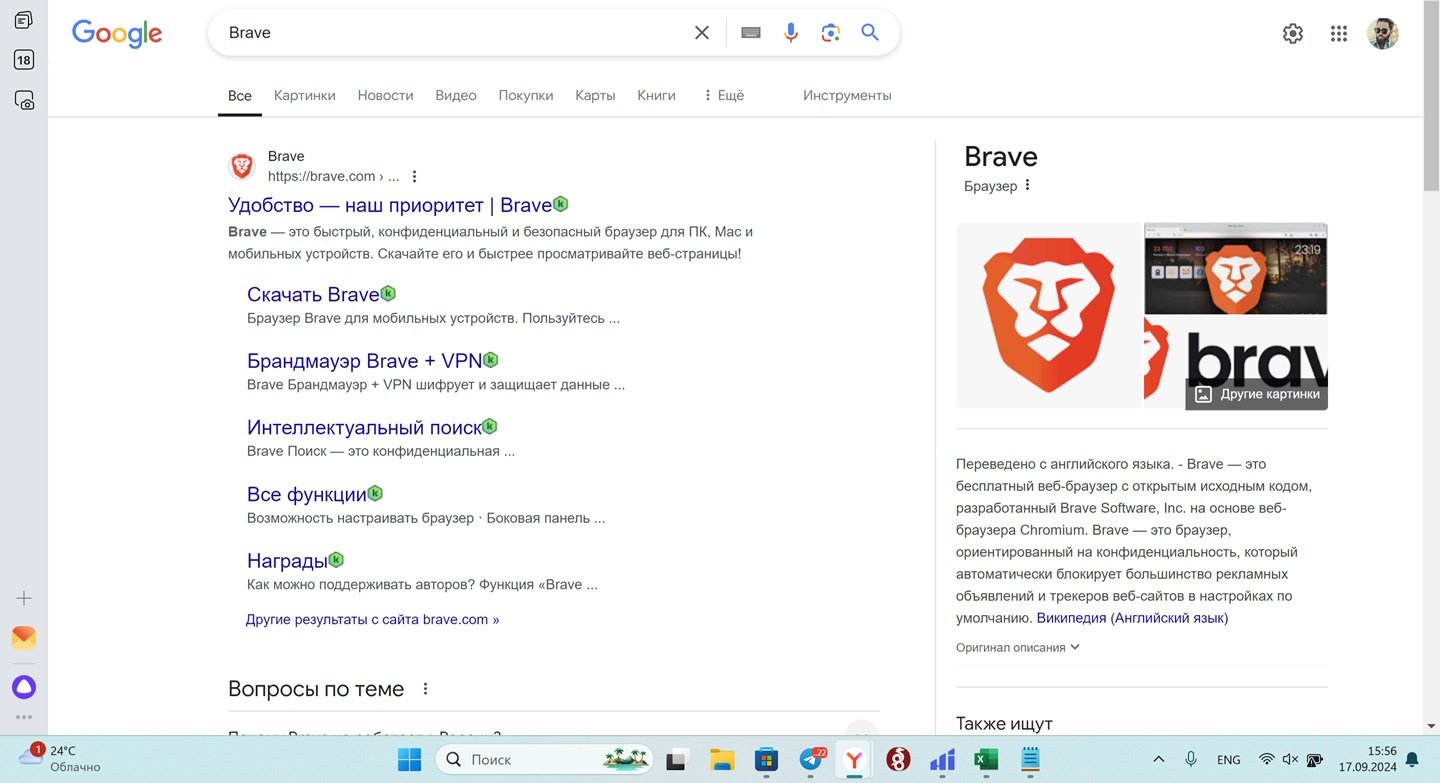
Task: Open the Награды link
Action: 287,561
